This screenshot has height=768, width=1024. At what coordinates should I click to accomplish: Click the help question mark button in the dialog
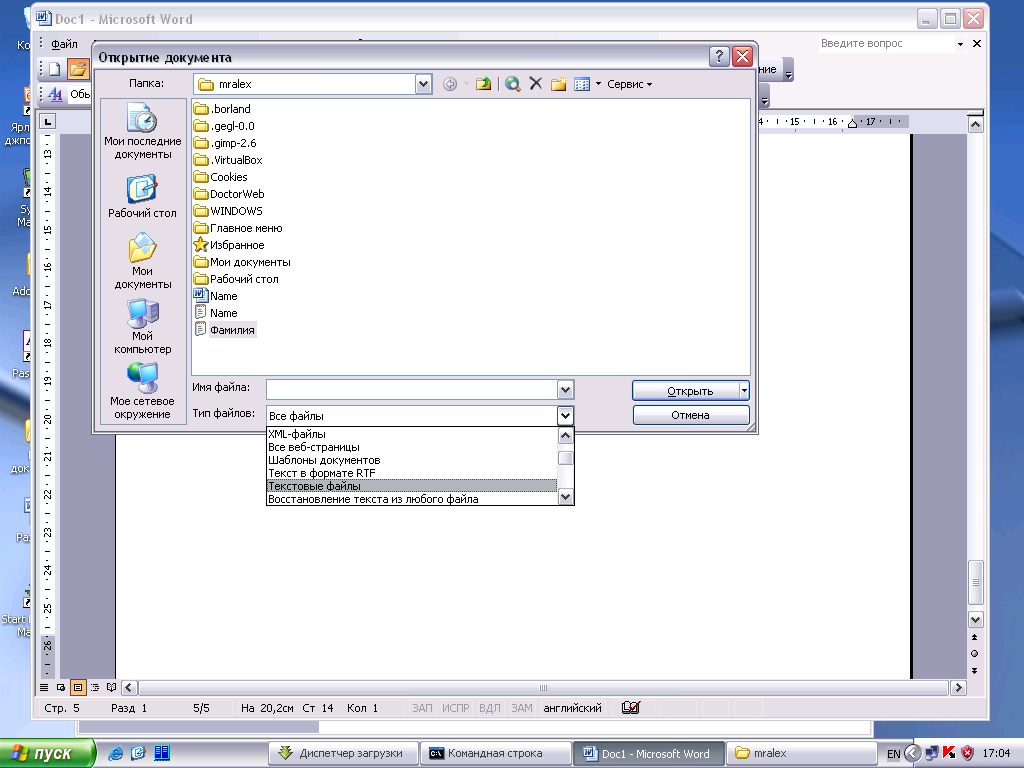[x=719, y=57]
